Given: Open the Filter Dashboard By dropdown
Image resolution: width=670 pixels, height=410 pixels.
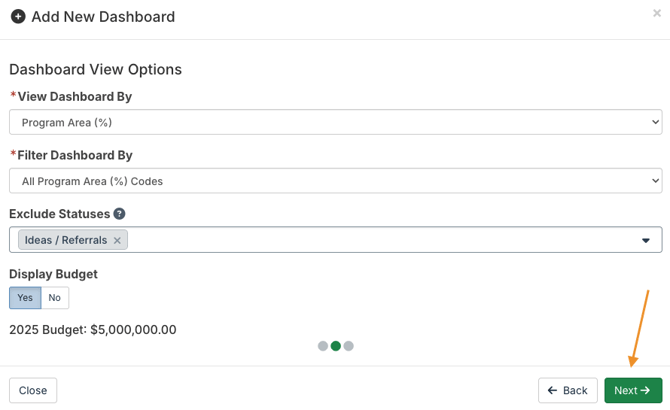Looking at the screenshot, I should [335, 181].
